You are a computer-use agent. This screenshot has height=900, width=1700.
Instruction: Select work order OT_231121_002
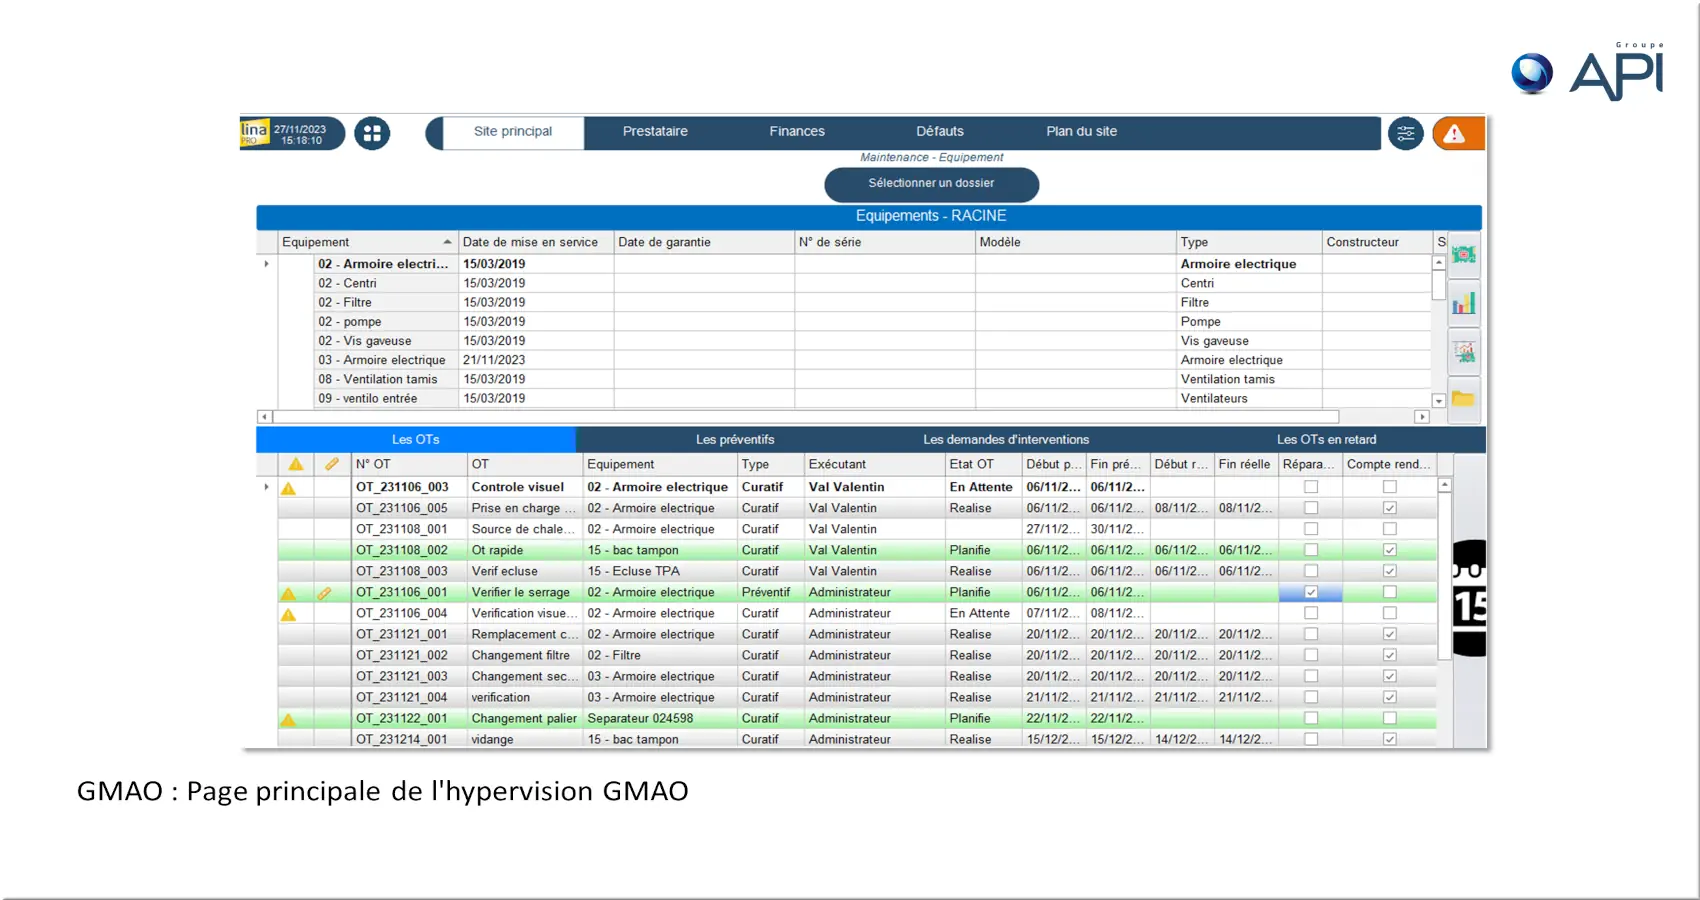coord(856,655)
